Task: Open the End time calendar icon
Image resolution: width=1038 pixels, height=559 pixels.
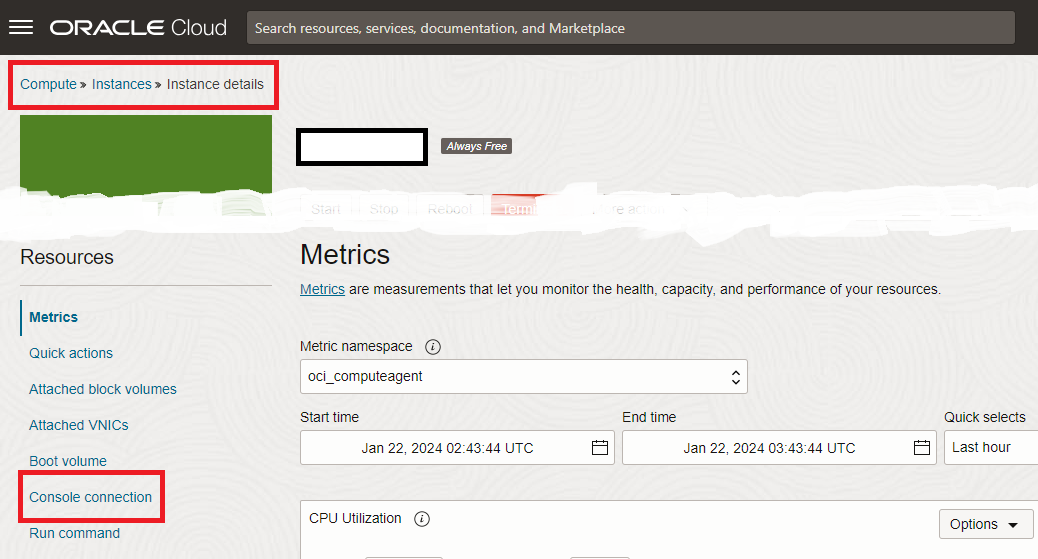Action: [x=922, y=448]
